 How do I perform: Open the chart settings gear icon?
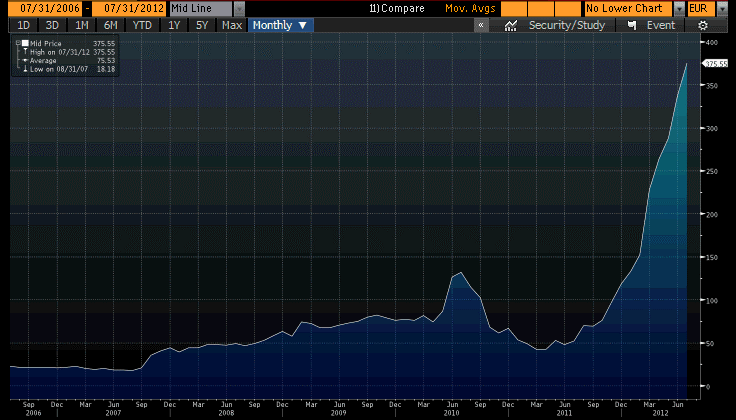pos(702,25)
